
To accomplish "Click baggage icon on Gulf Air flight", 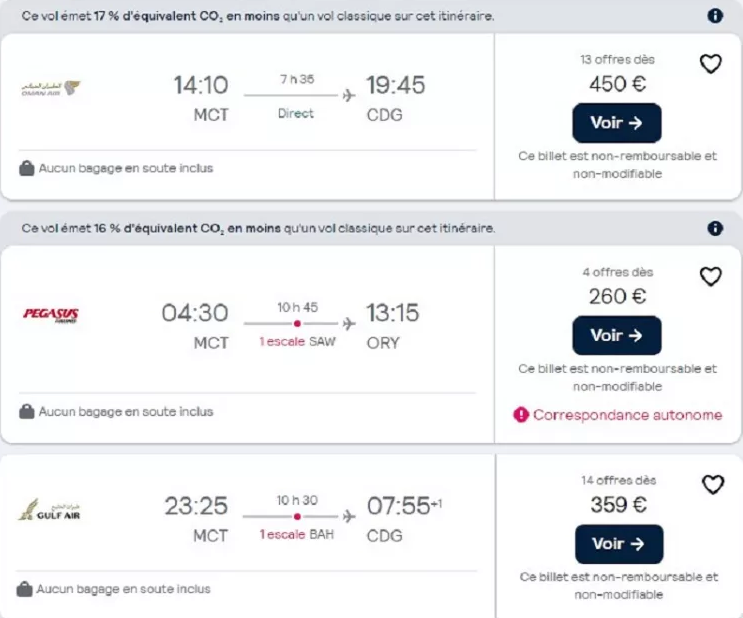I will (26, 589).
